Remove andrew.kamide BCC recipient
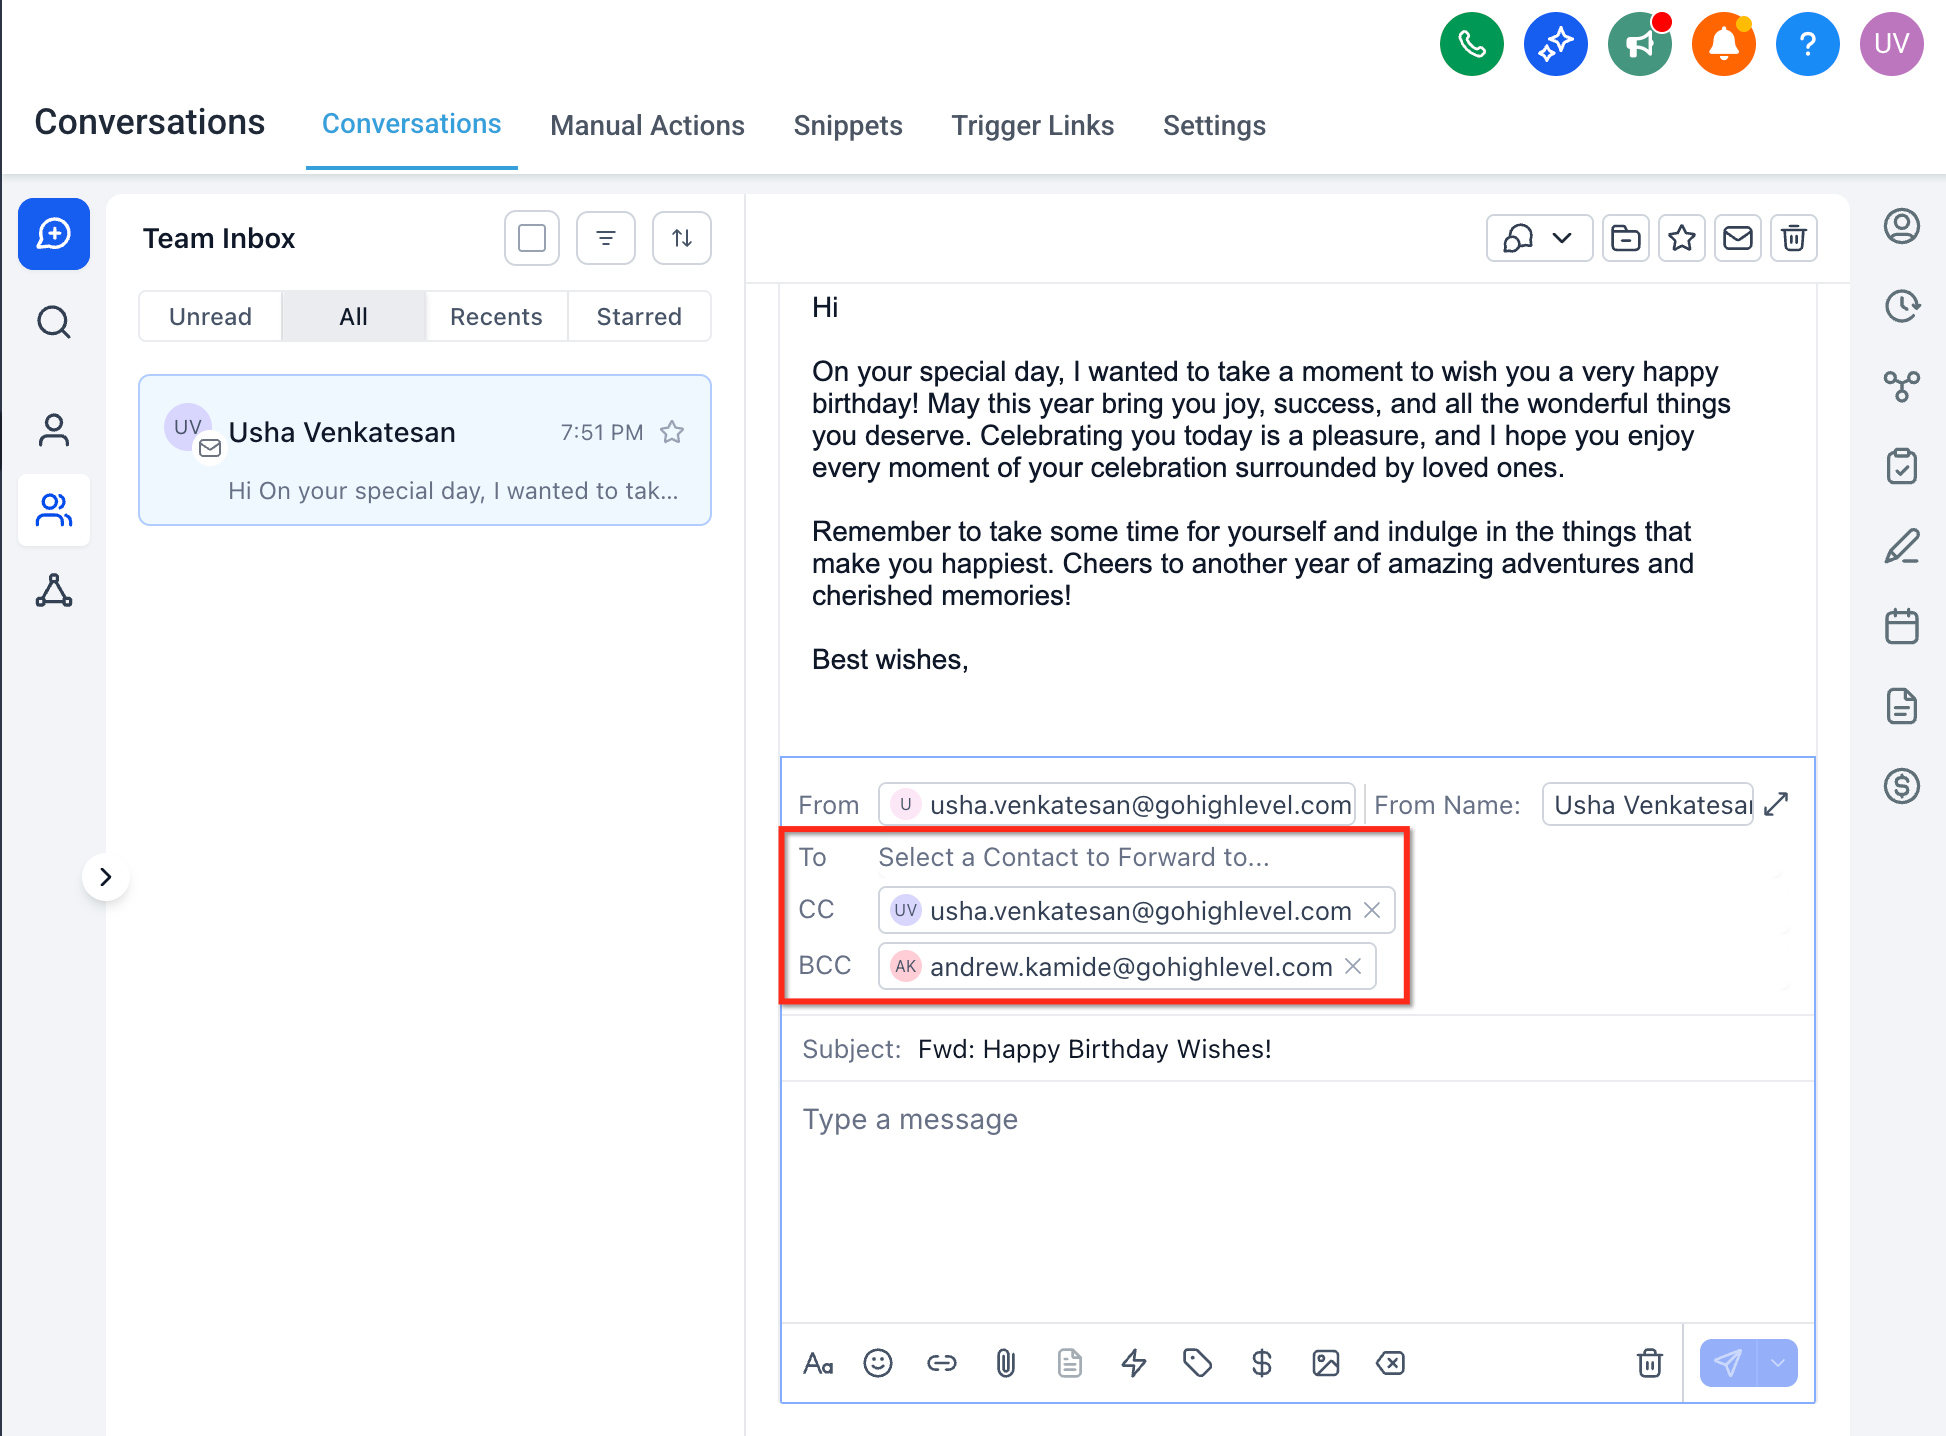Screen dimensions: 1946x1436 tap(1353, 966)
